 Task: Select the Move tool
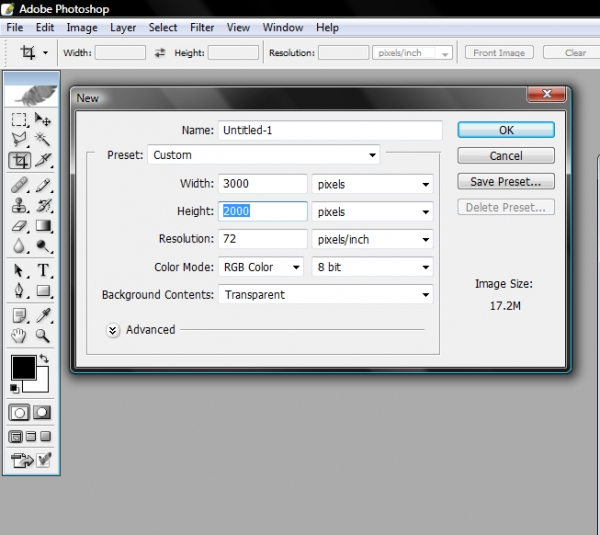42,119
